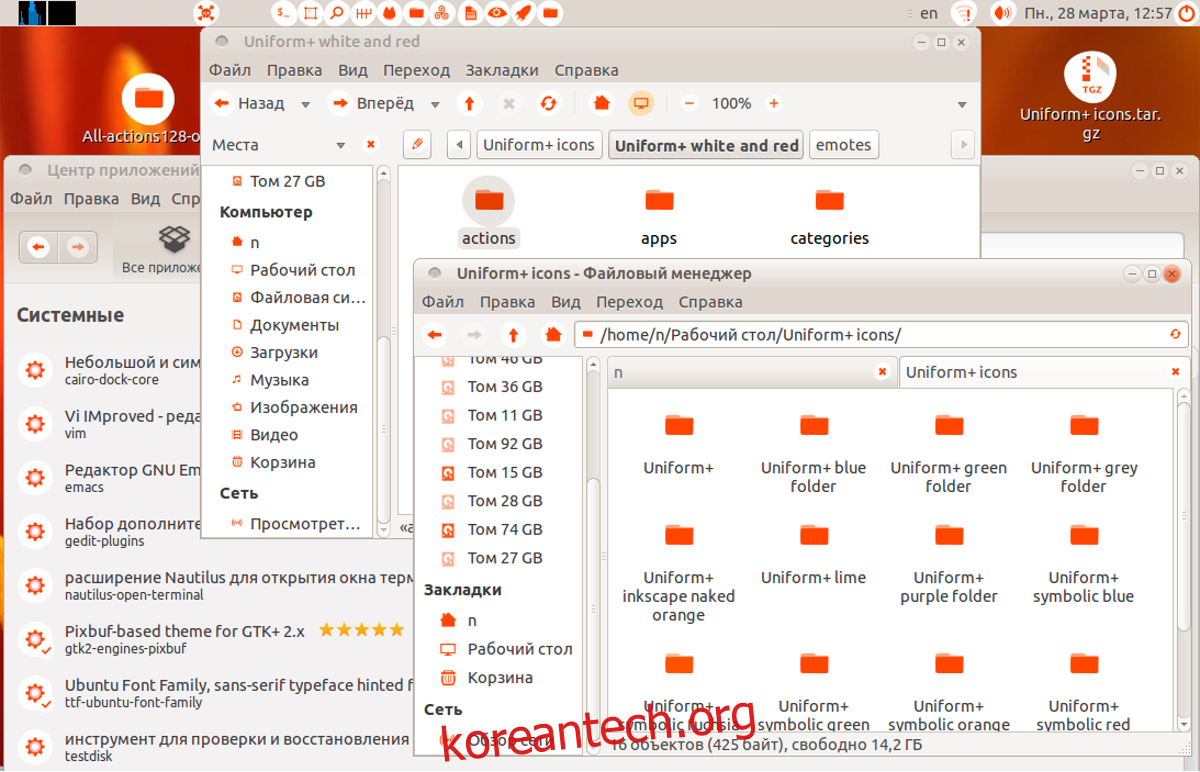
Task: Click the Computer icon in the Nautilus toolbar
Action: (x=641, y=103)
